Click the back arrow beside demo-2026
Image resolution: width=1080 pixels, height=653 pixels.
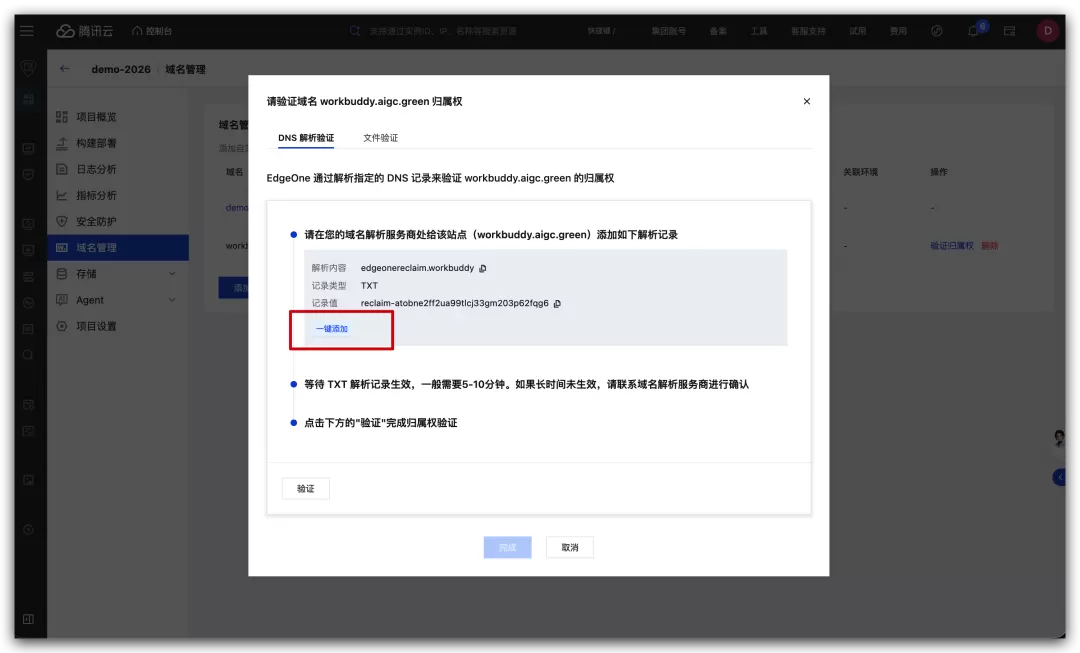[65, 69]
